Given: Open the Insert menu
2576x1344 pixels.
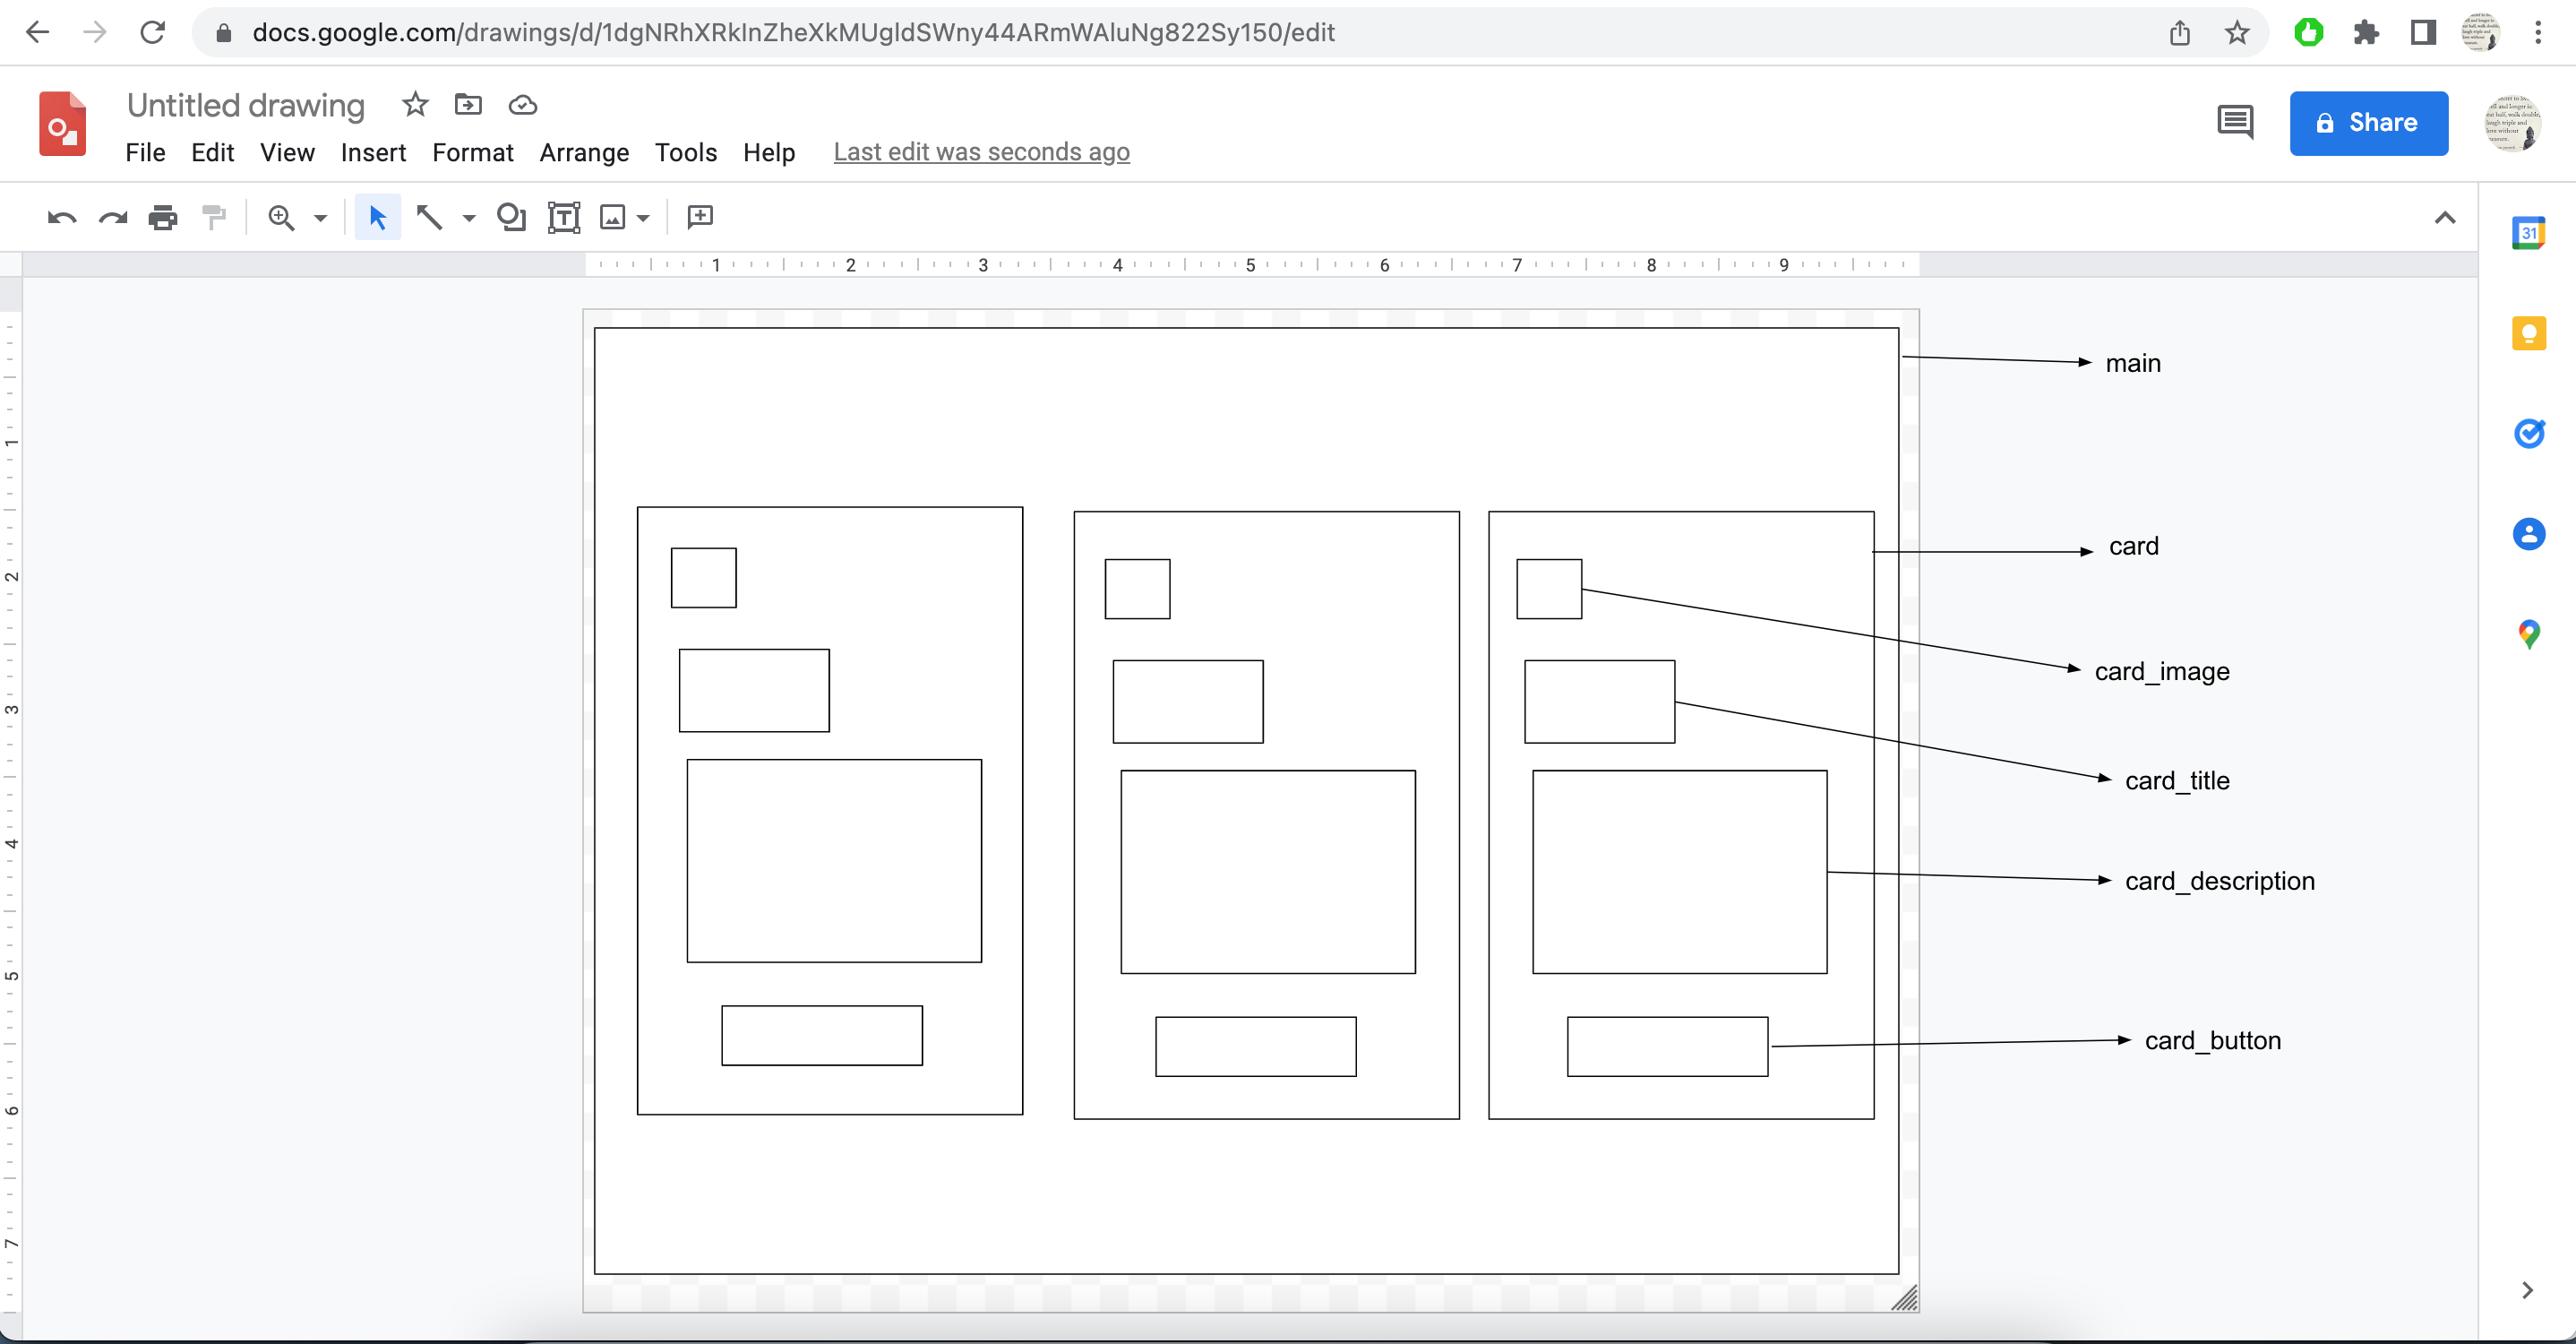Looking at the screenshot, I should [372, 151].
